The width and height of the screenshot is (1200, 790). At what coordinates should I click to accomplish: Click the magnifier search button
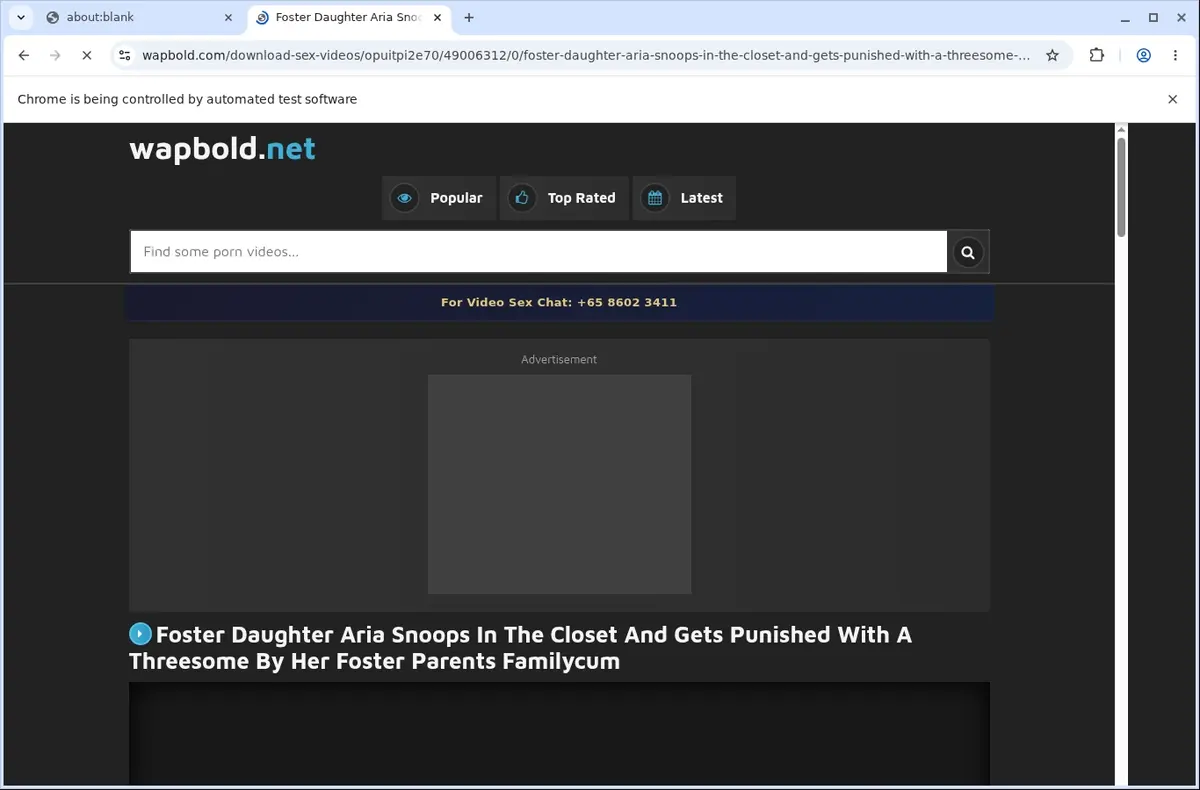(968, 252)
